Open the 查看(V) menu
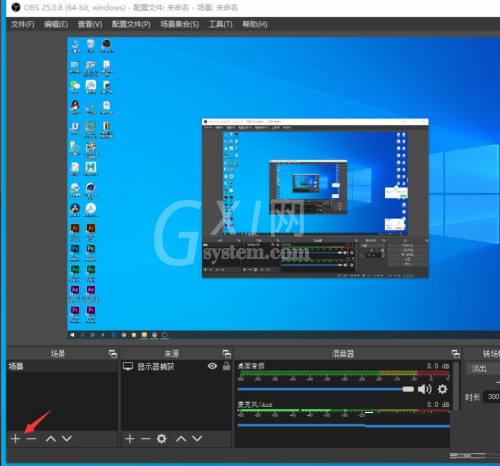Screen dimensions: 500x466 click(90, 24)
